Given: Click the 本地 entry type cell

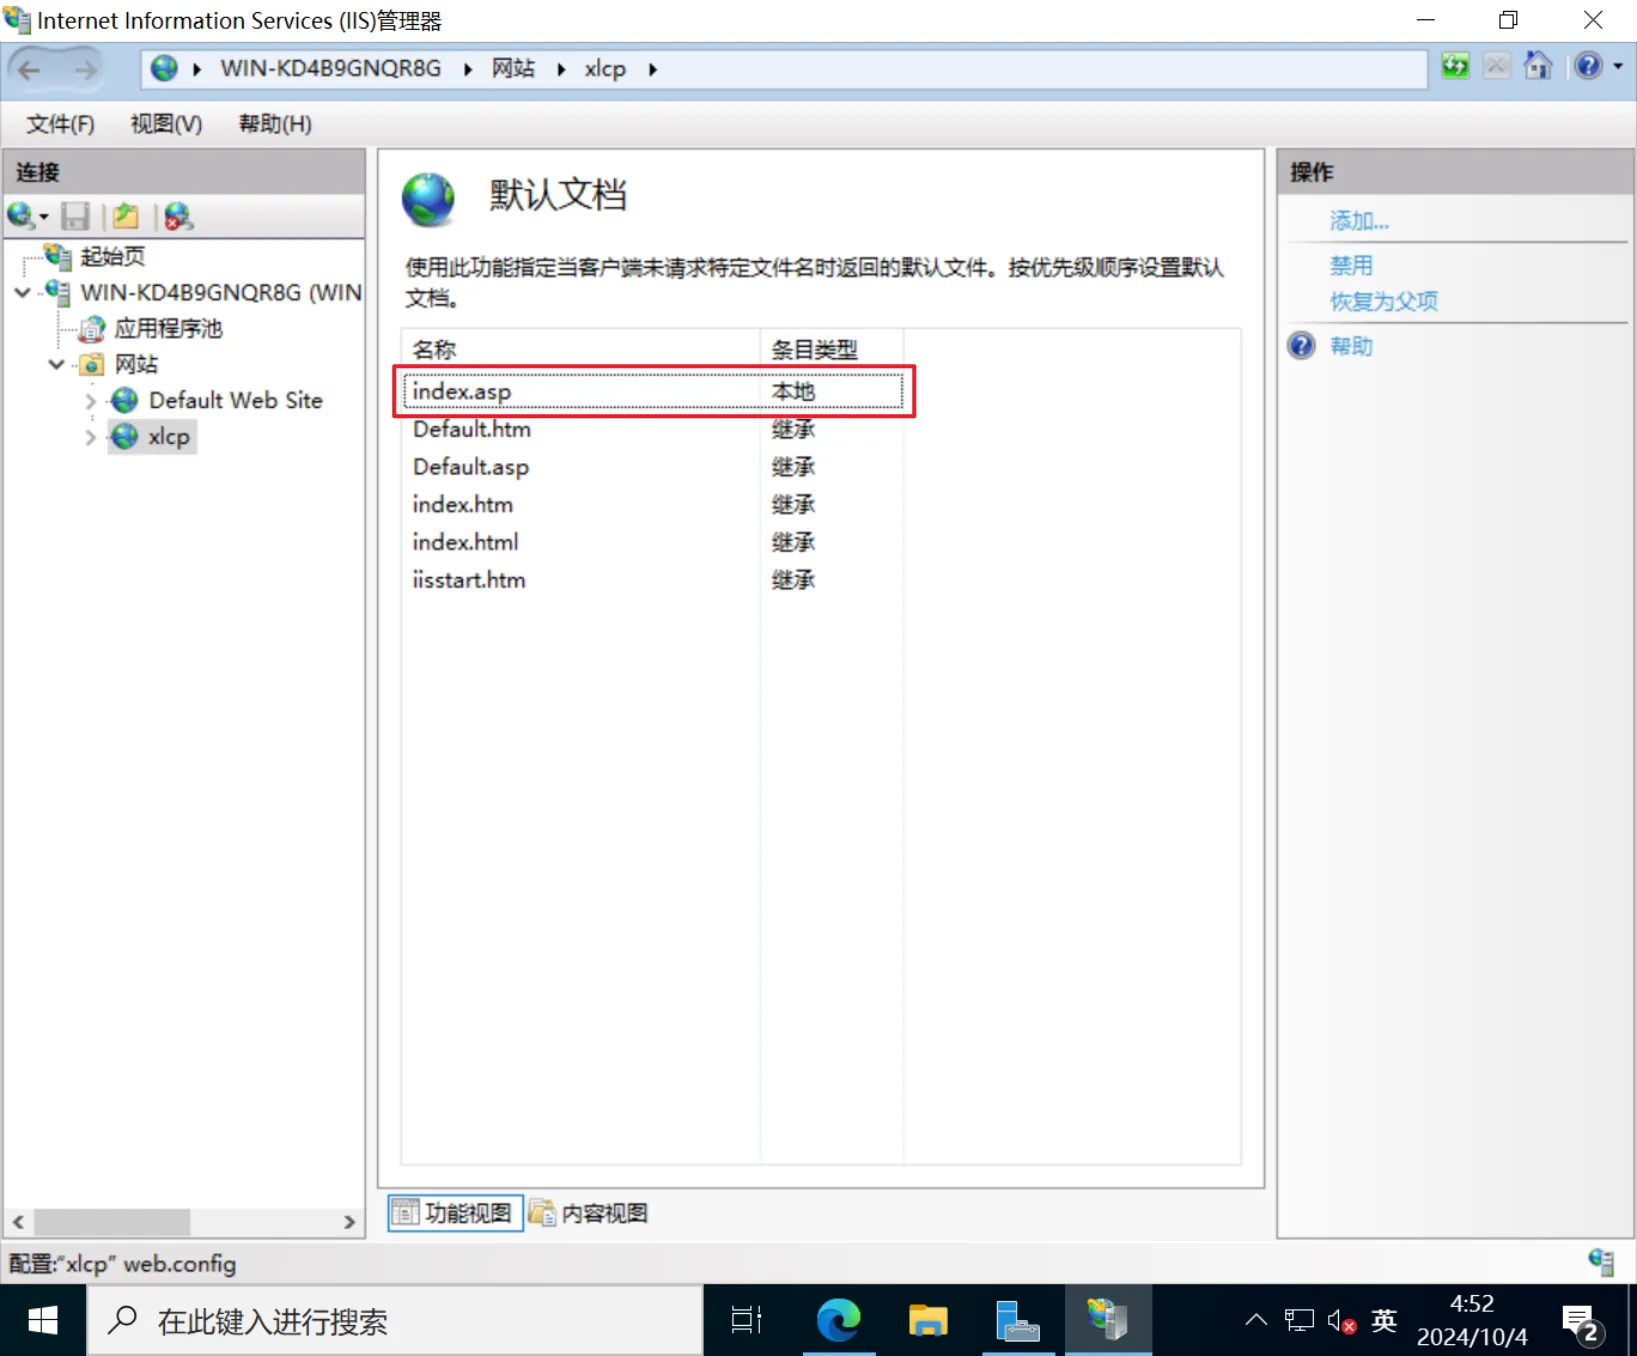Looking at the screenshot, I should pos(793,392).
